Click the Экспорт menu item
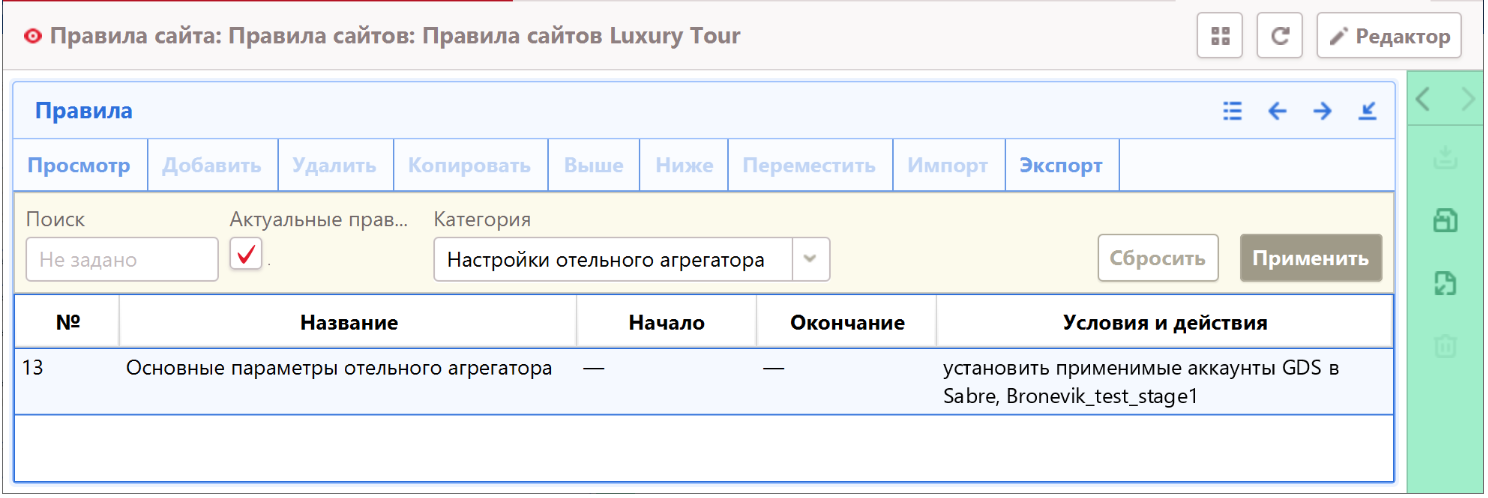The width and height of the screenshot is (1488, 498). click(x=1061, y=165)
